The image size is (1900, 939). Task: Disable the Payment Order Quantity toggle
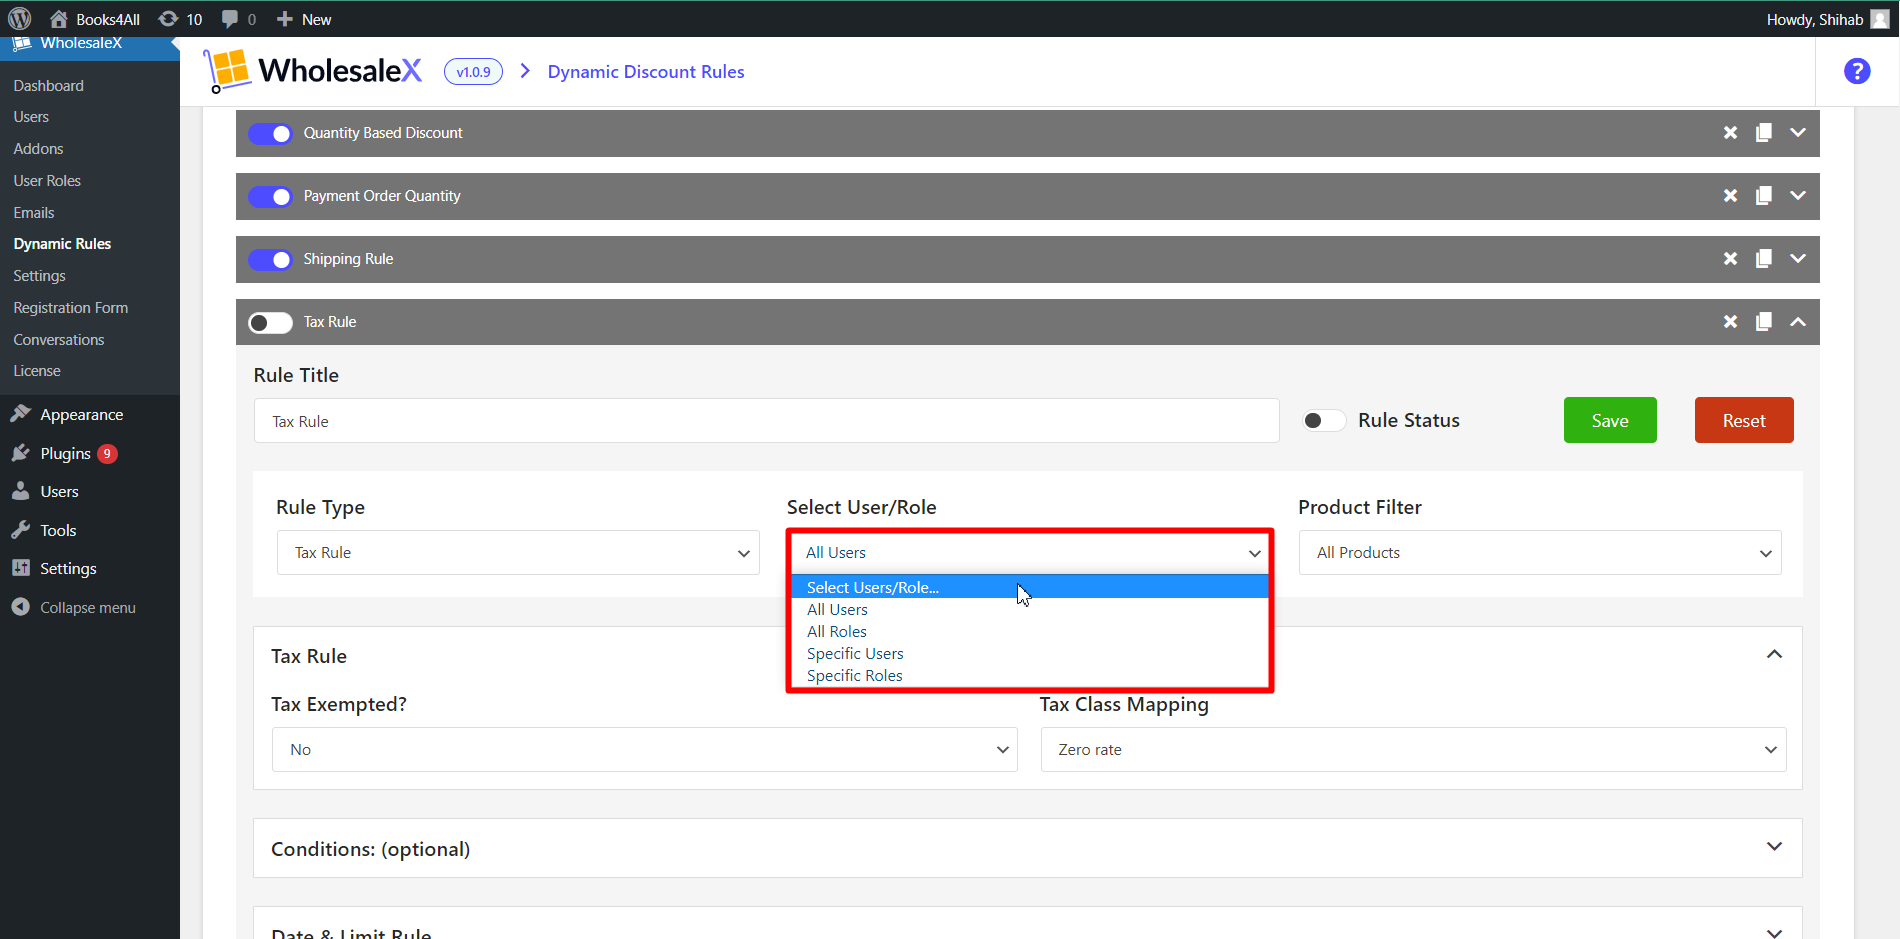[x=270, y=197]
